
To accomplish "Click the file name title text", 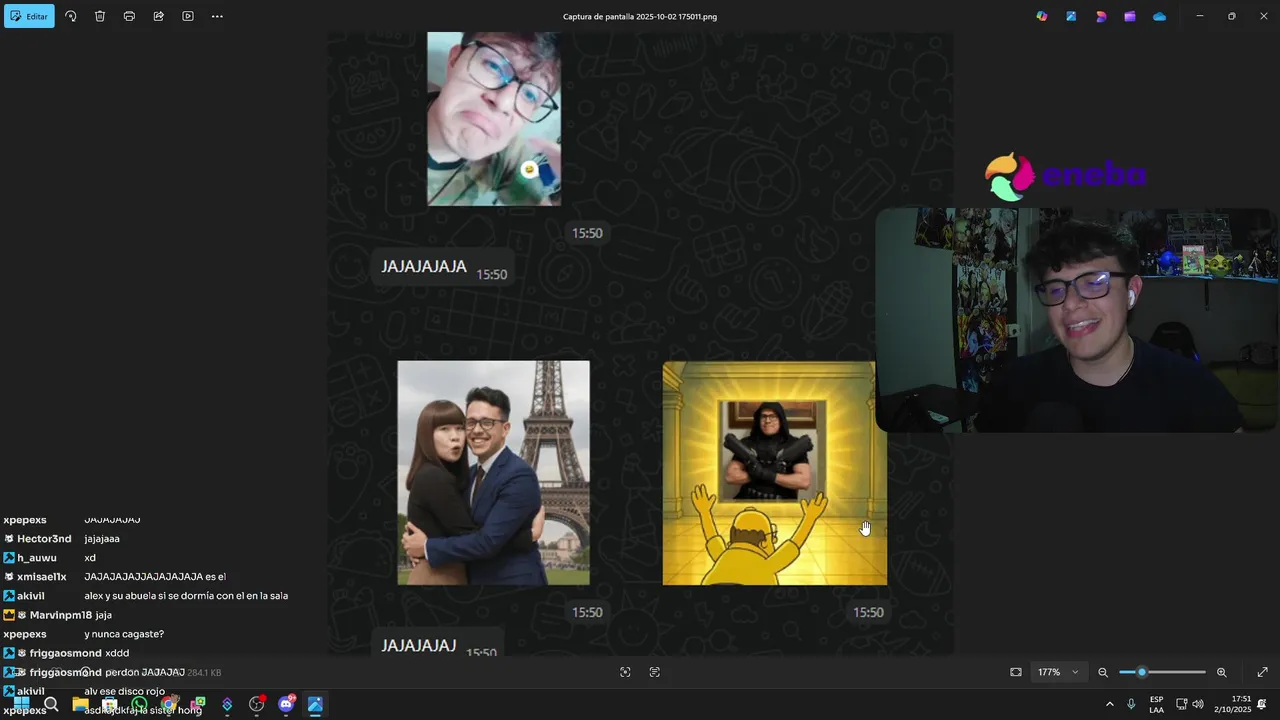I will pos(640,16).
